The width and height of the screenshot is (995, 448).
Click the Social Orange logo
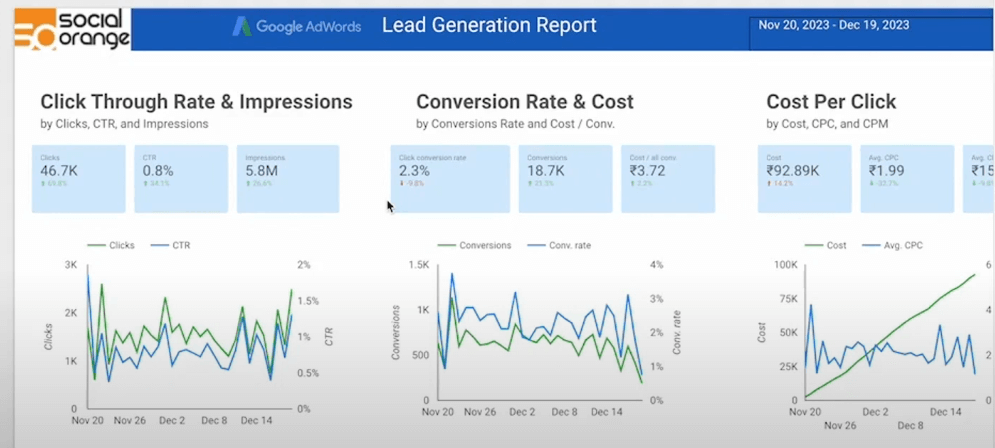point(72,28)
